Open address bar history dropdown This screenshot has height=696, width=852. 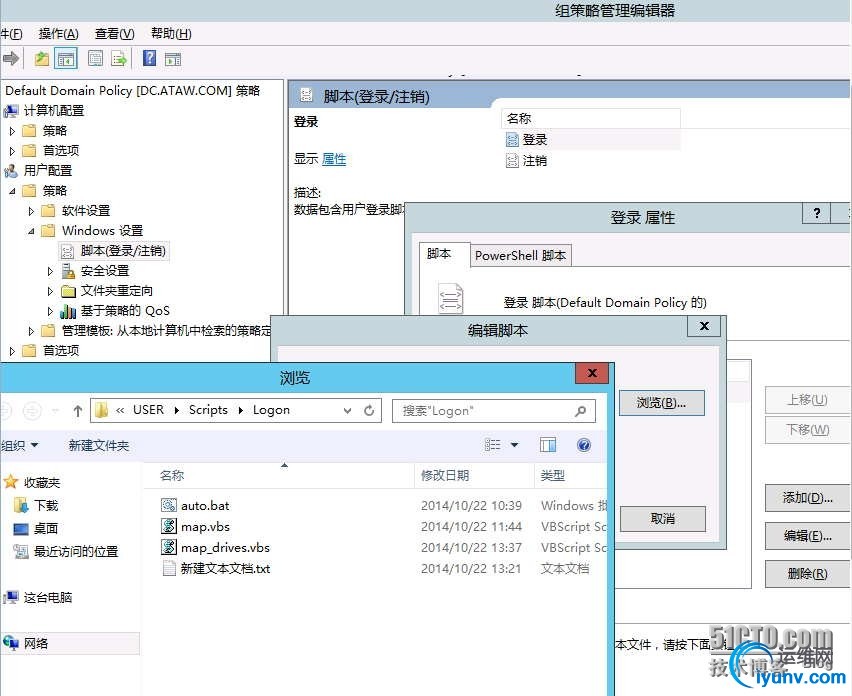[x=347, y=411]
